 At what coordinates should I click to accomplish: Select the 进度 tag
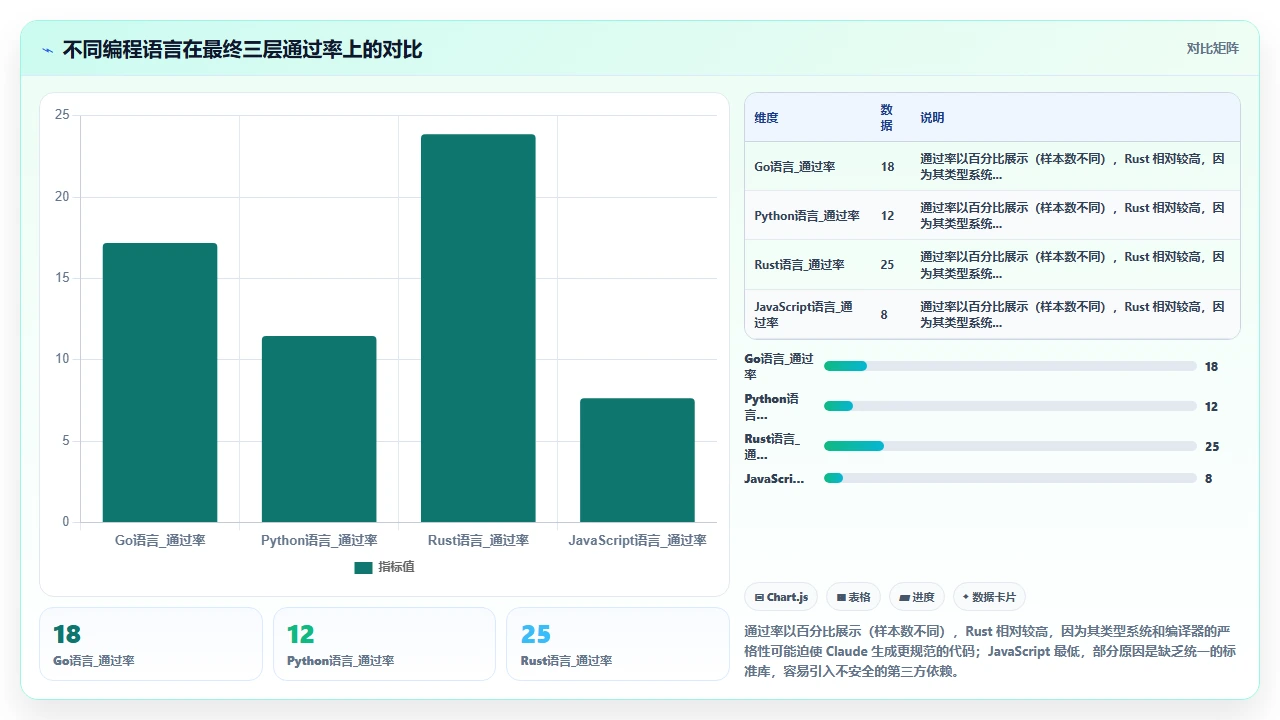[916, 597]
